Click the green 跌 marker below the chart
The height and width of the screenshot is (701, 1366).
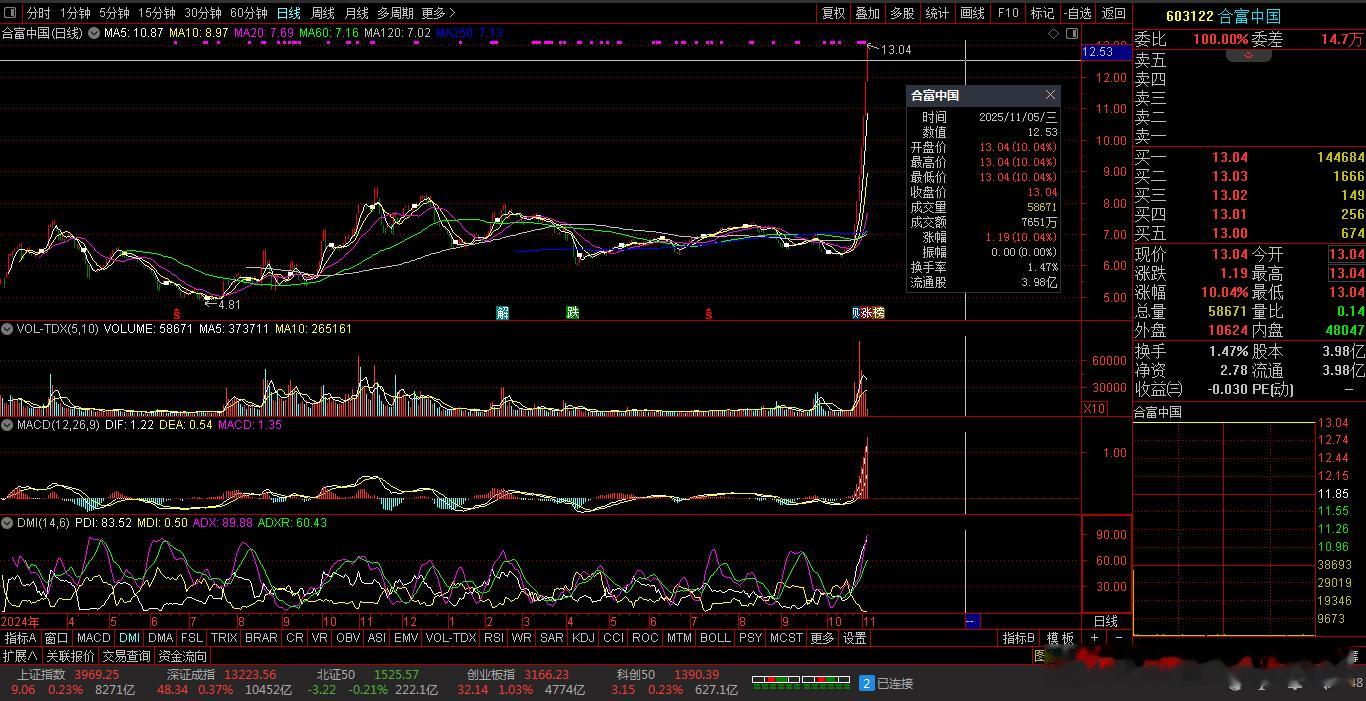[x=573, y=313]
